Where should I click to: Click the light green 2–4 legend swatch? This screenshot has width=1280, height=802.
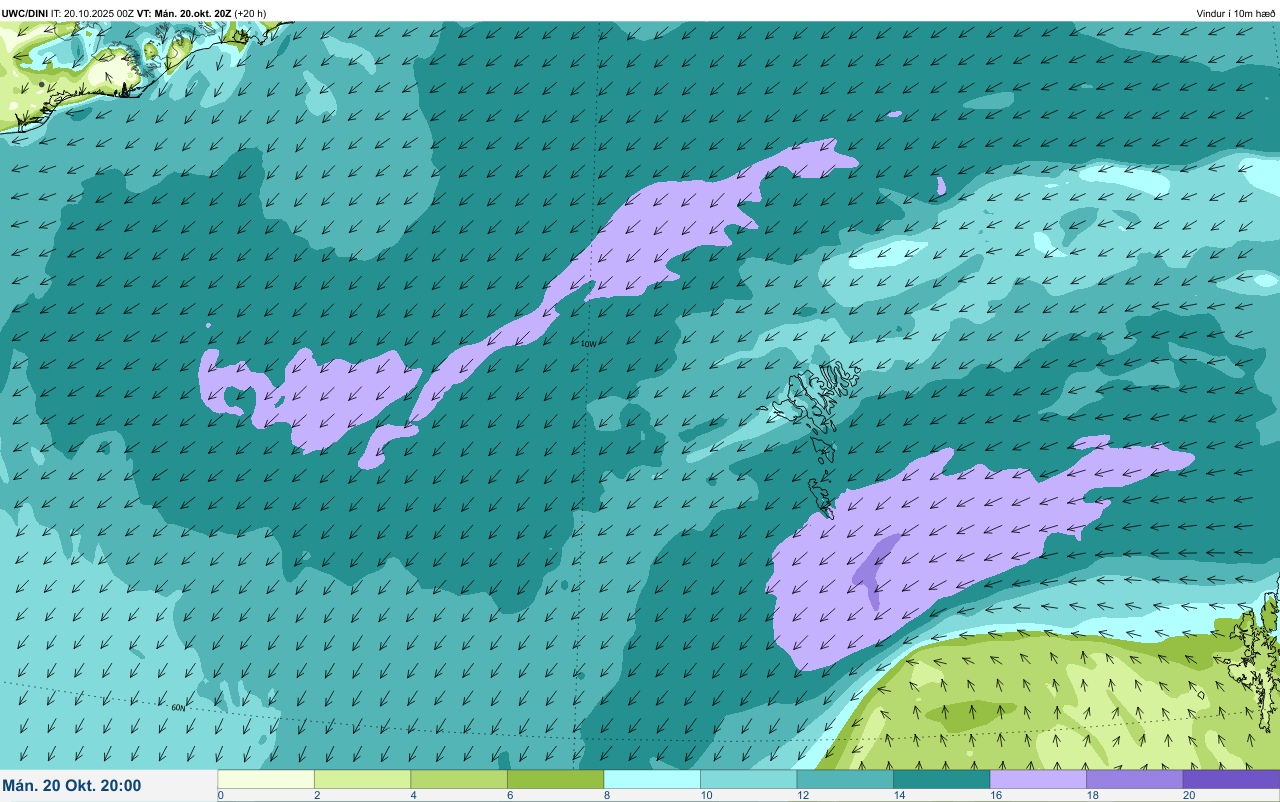(362, 779)
